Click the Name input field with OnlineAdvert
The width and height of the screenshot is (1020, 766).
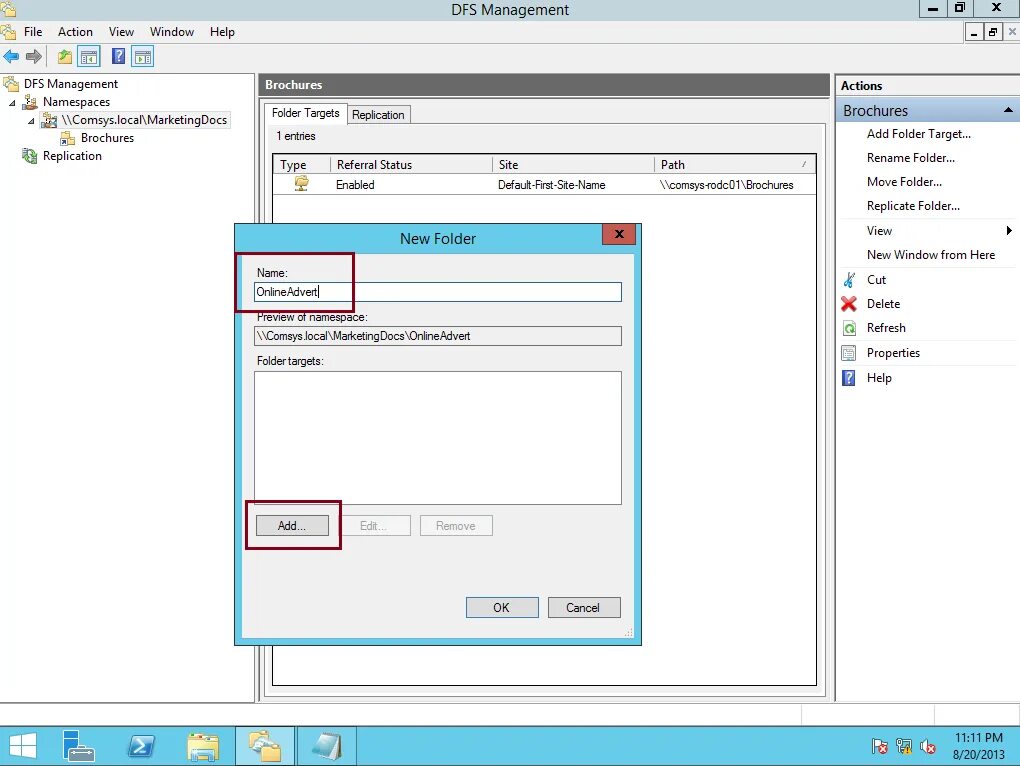438,291
